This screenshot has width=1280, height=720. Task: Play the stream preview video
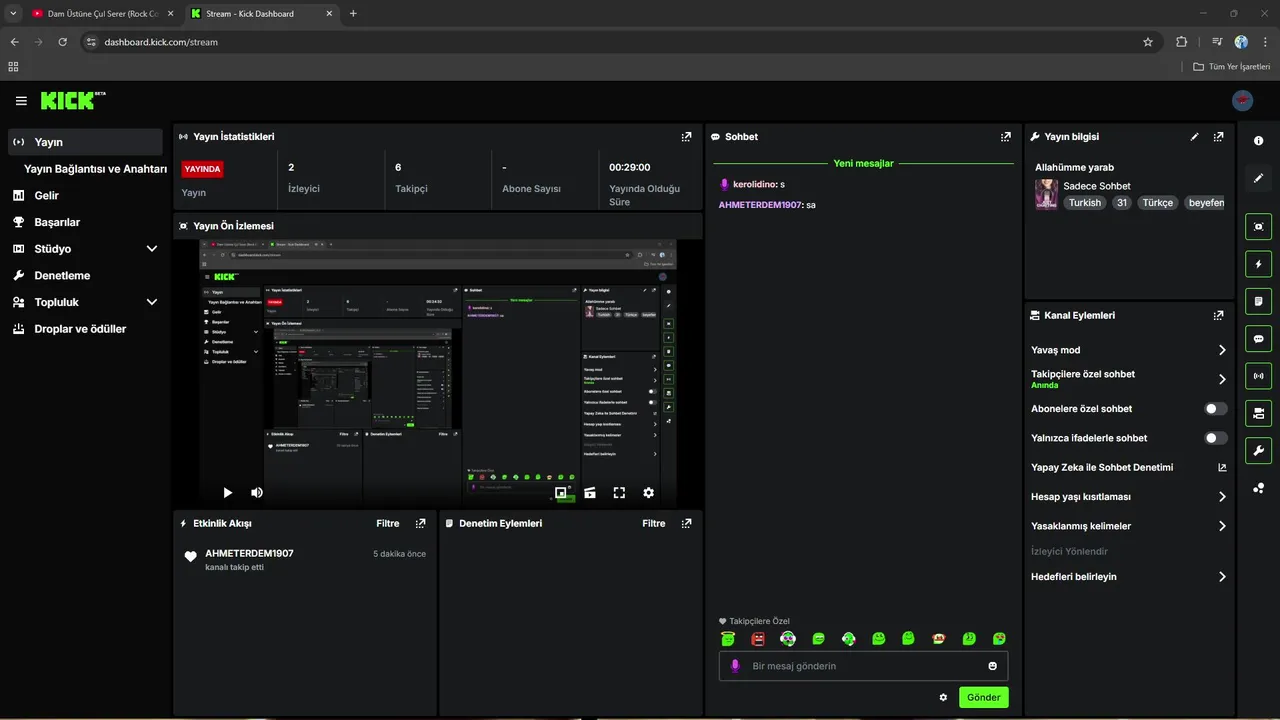pyautogui.click(x=228, y=492)
